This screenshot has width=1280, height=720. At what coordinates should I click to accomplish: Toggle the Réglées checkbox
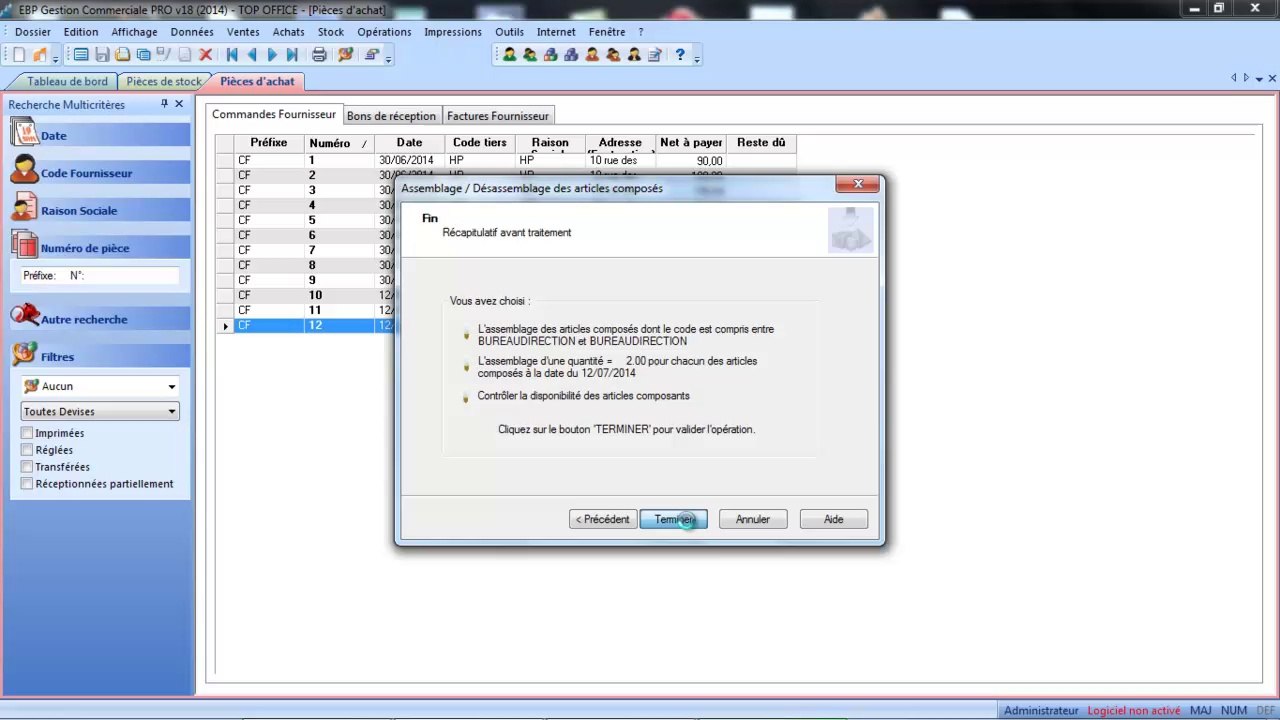point(27,450)
